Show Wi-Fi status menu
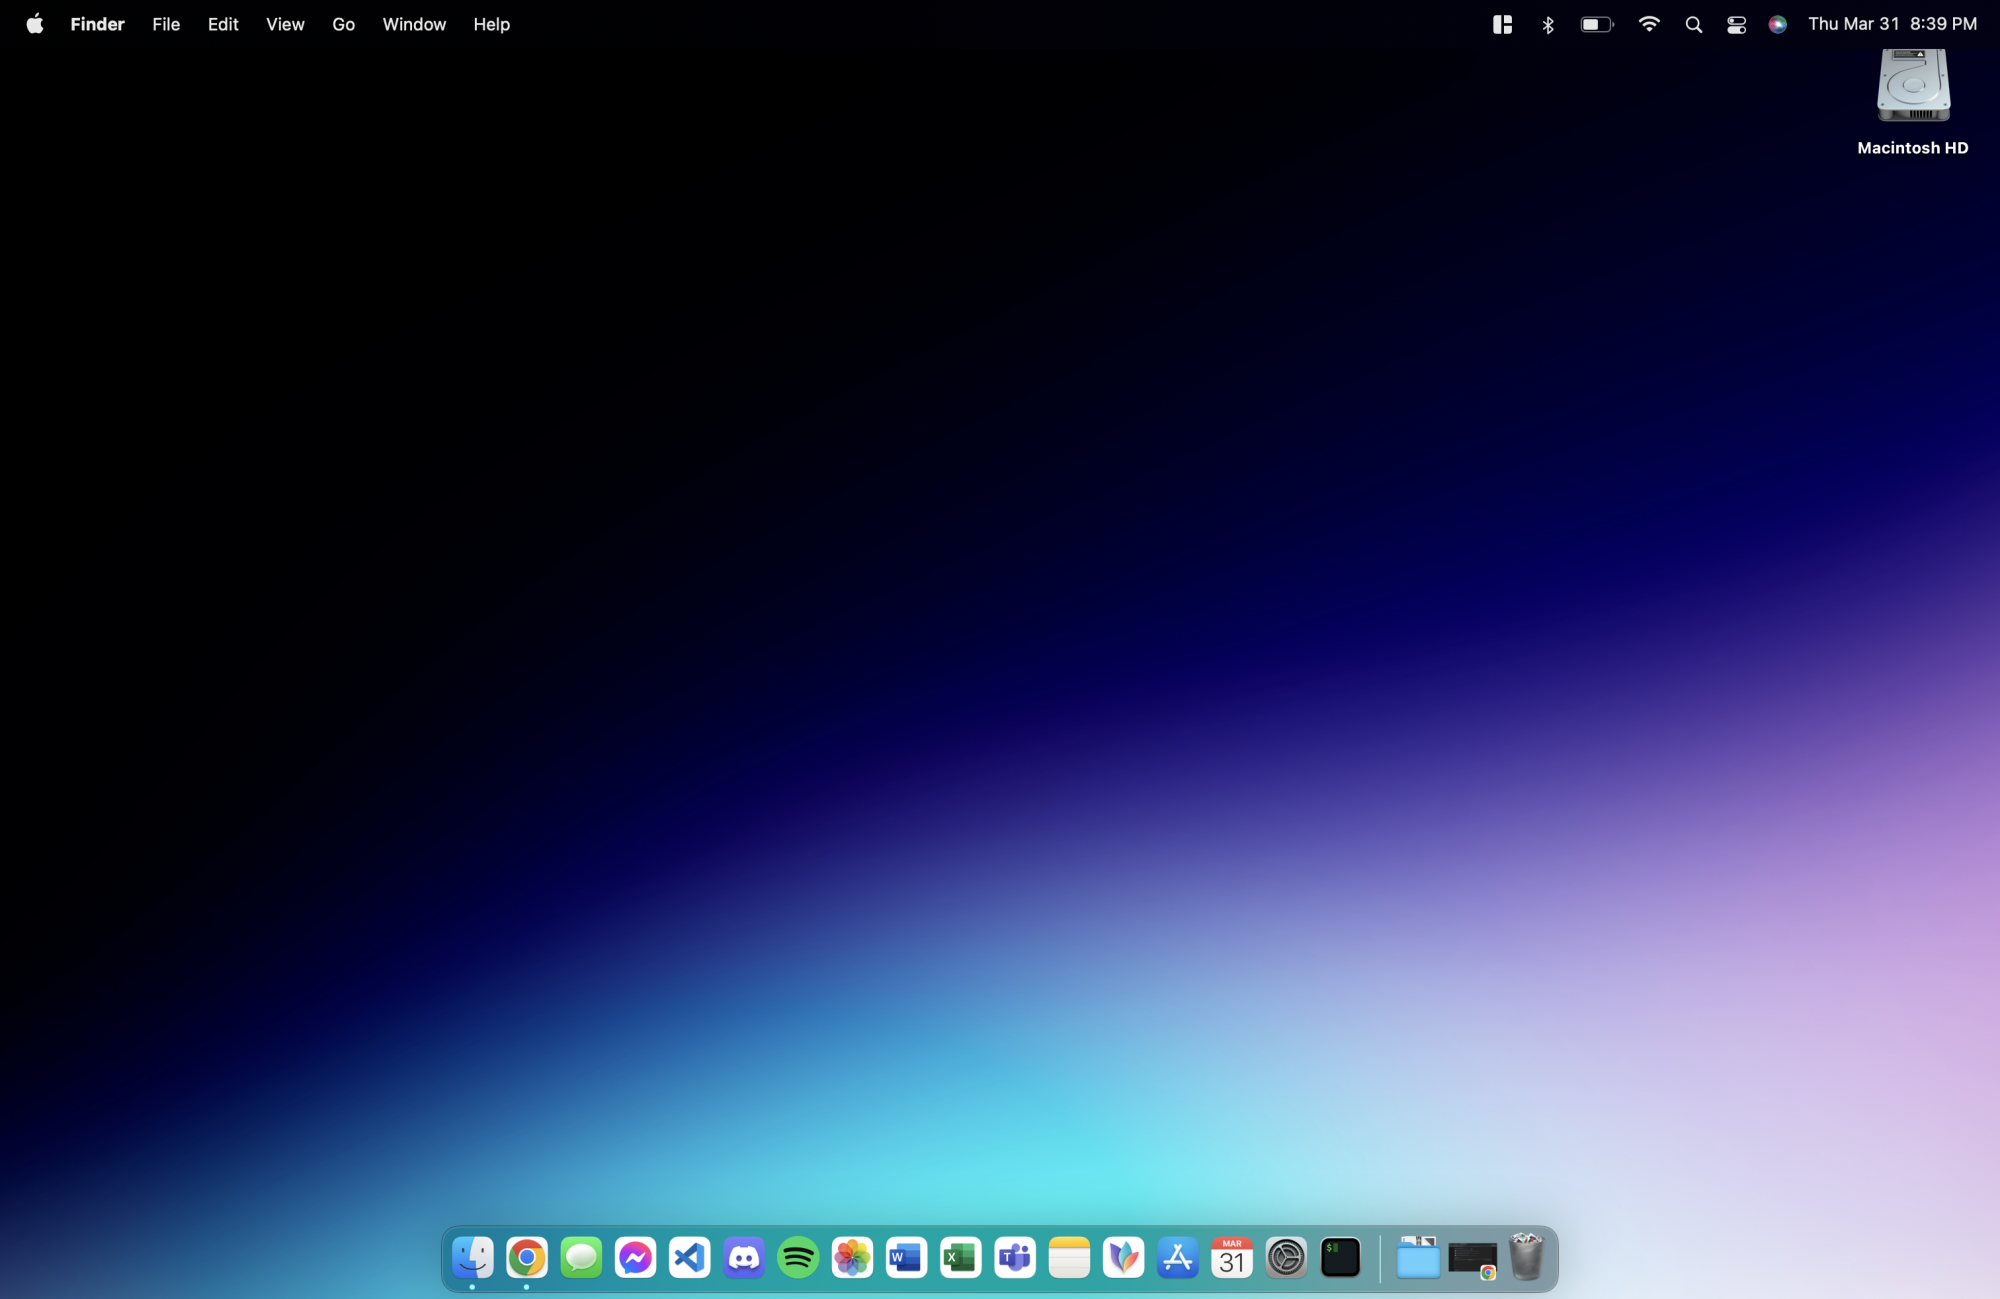 1649,24
